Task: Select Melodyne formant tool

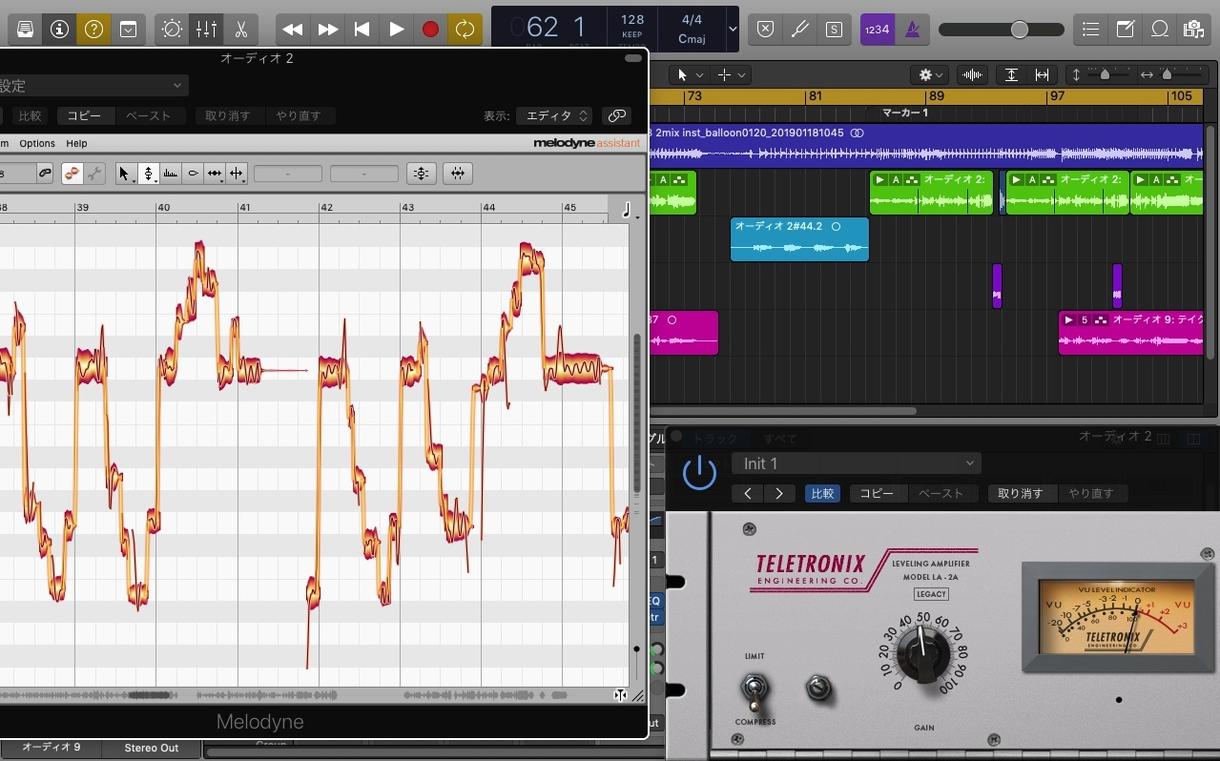Action: [170, 173]
